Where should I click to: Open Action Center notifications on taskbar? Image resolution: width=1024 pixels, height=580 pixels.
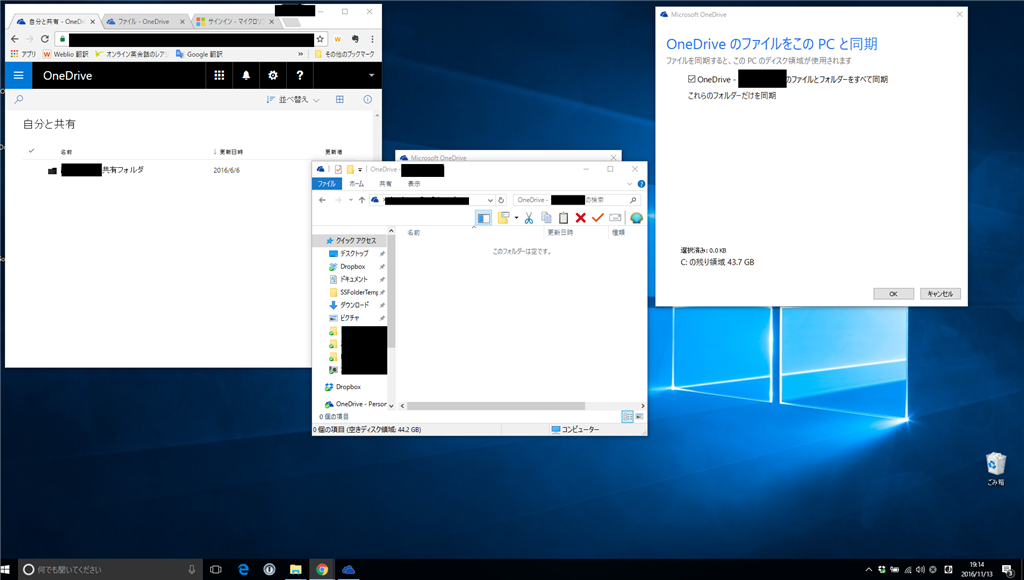pyautogui.click(x=1008, y=570)
